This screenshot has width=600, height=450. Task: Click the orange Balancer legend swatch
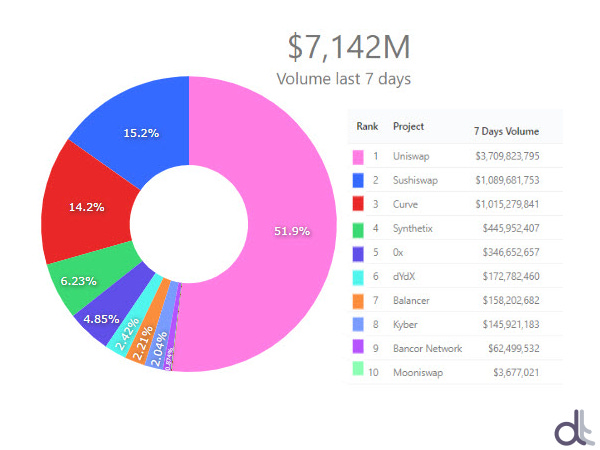click(358, 302)
